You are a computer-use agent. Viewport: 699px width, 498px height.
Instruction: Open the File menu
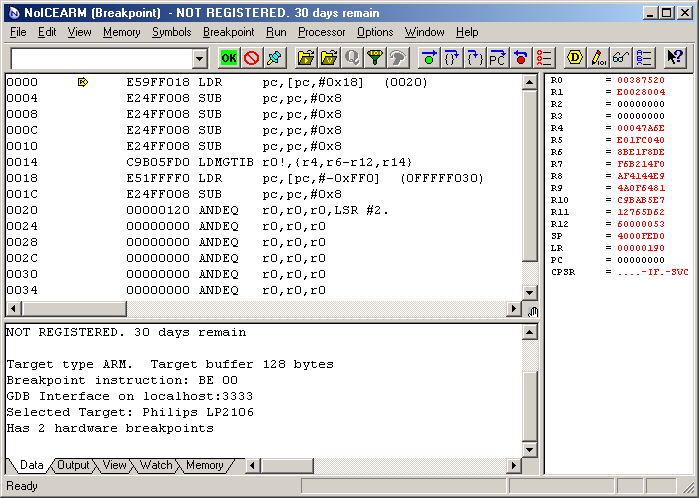point(18,32)
